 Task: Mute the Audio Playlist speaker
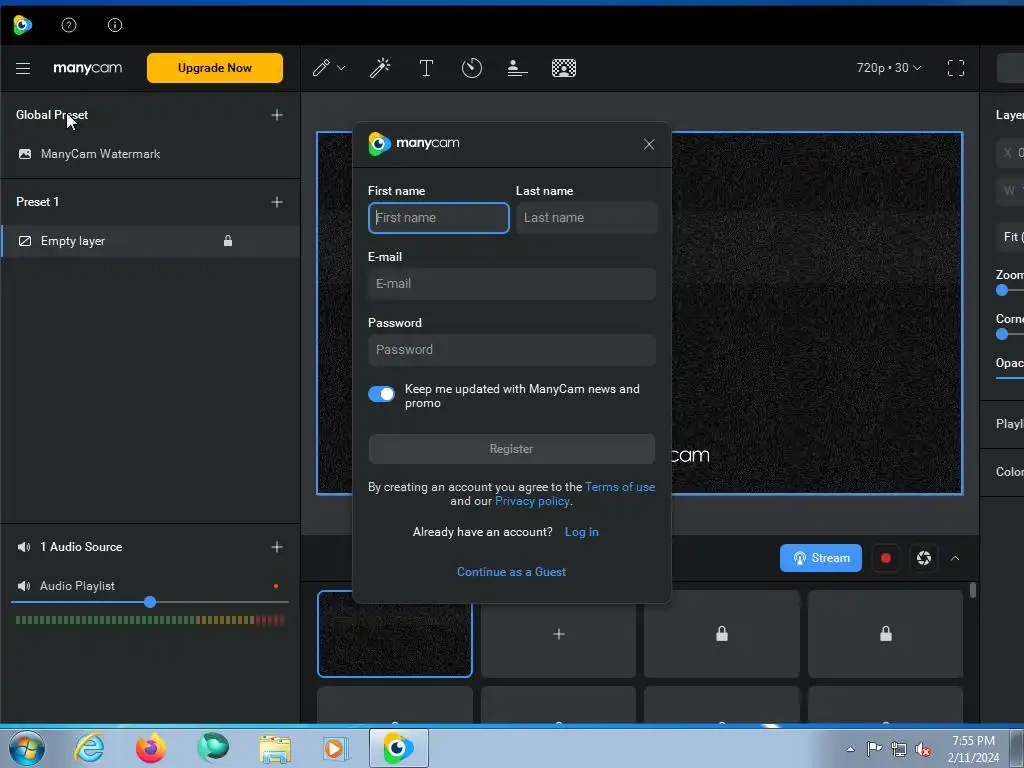coord(24,586)
